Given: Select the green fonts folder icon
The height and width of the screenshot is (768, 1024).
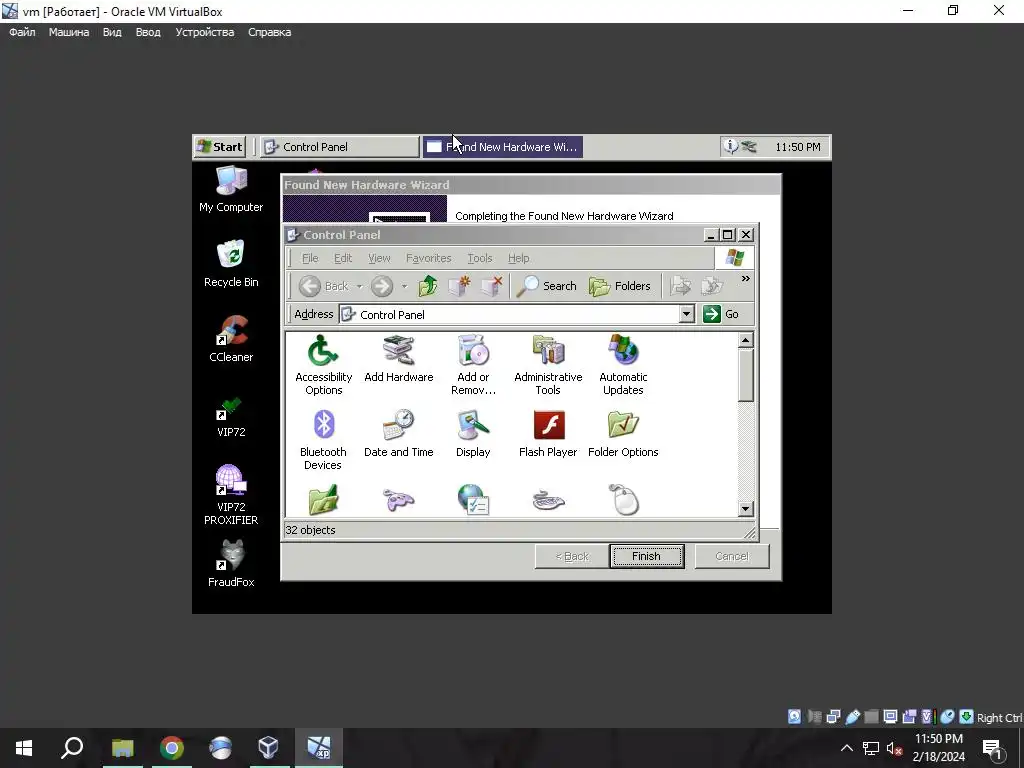Looking at the screenshot, I should [x=323, y=500].
